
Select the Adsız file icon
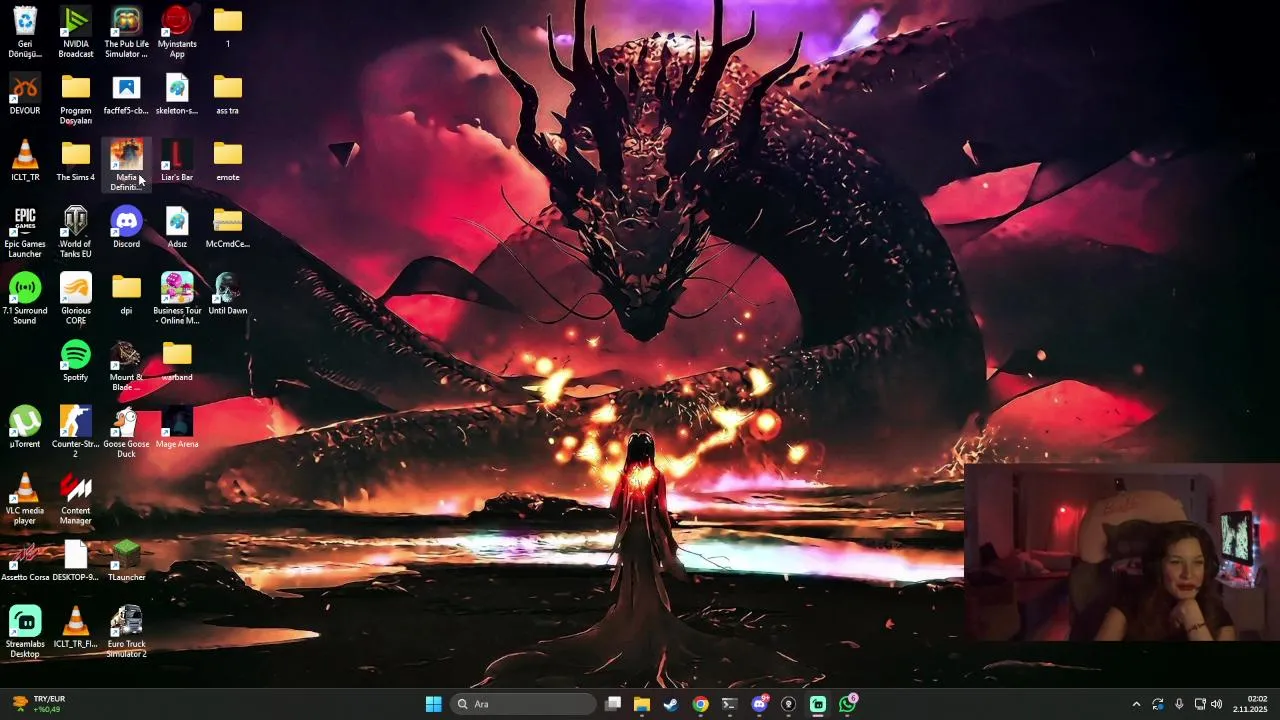pos(177,227)
